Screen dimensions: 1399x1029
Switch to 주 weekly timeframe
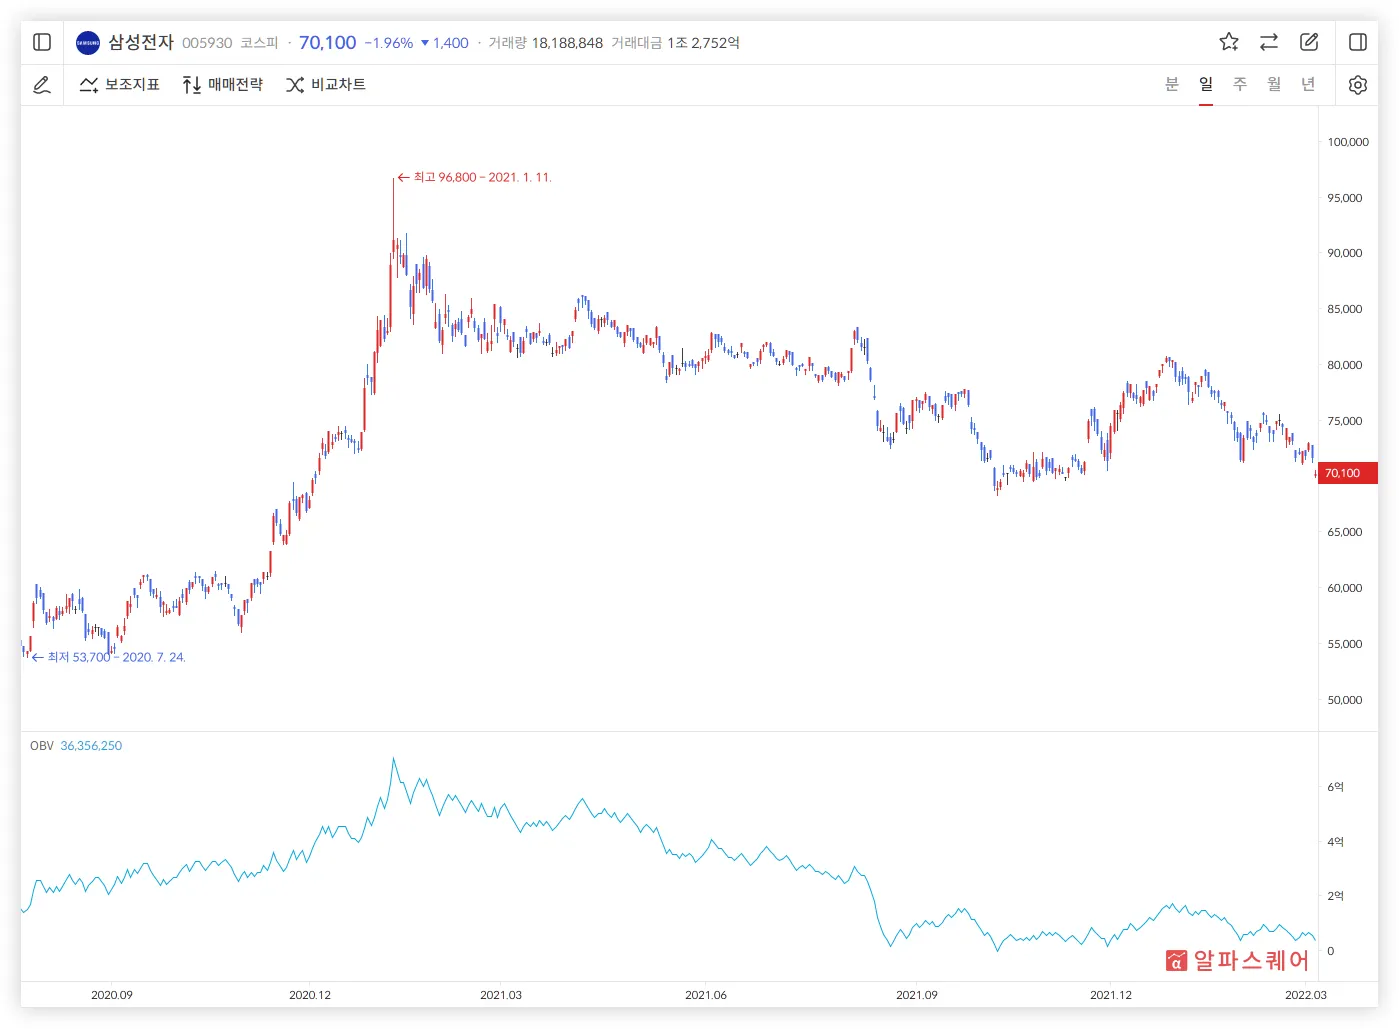(x=1240, y=84)
